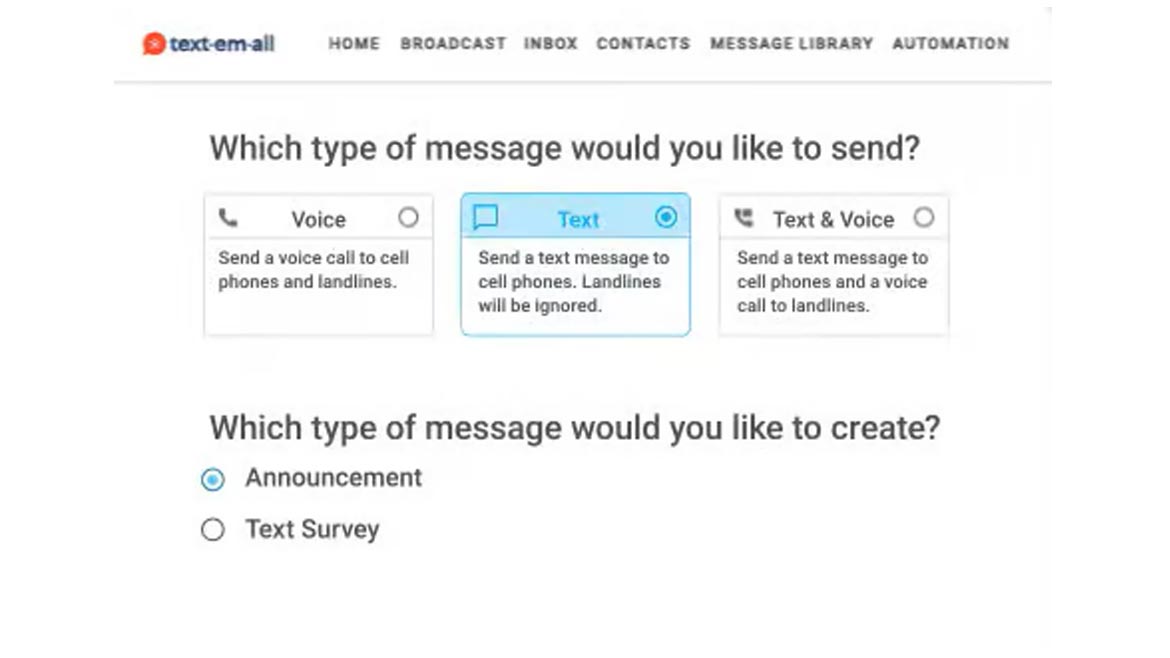Click the text-em-all logo icon
Image resolution: width=1170 pixels, height=658 pixels.
(153, 44)
